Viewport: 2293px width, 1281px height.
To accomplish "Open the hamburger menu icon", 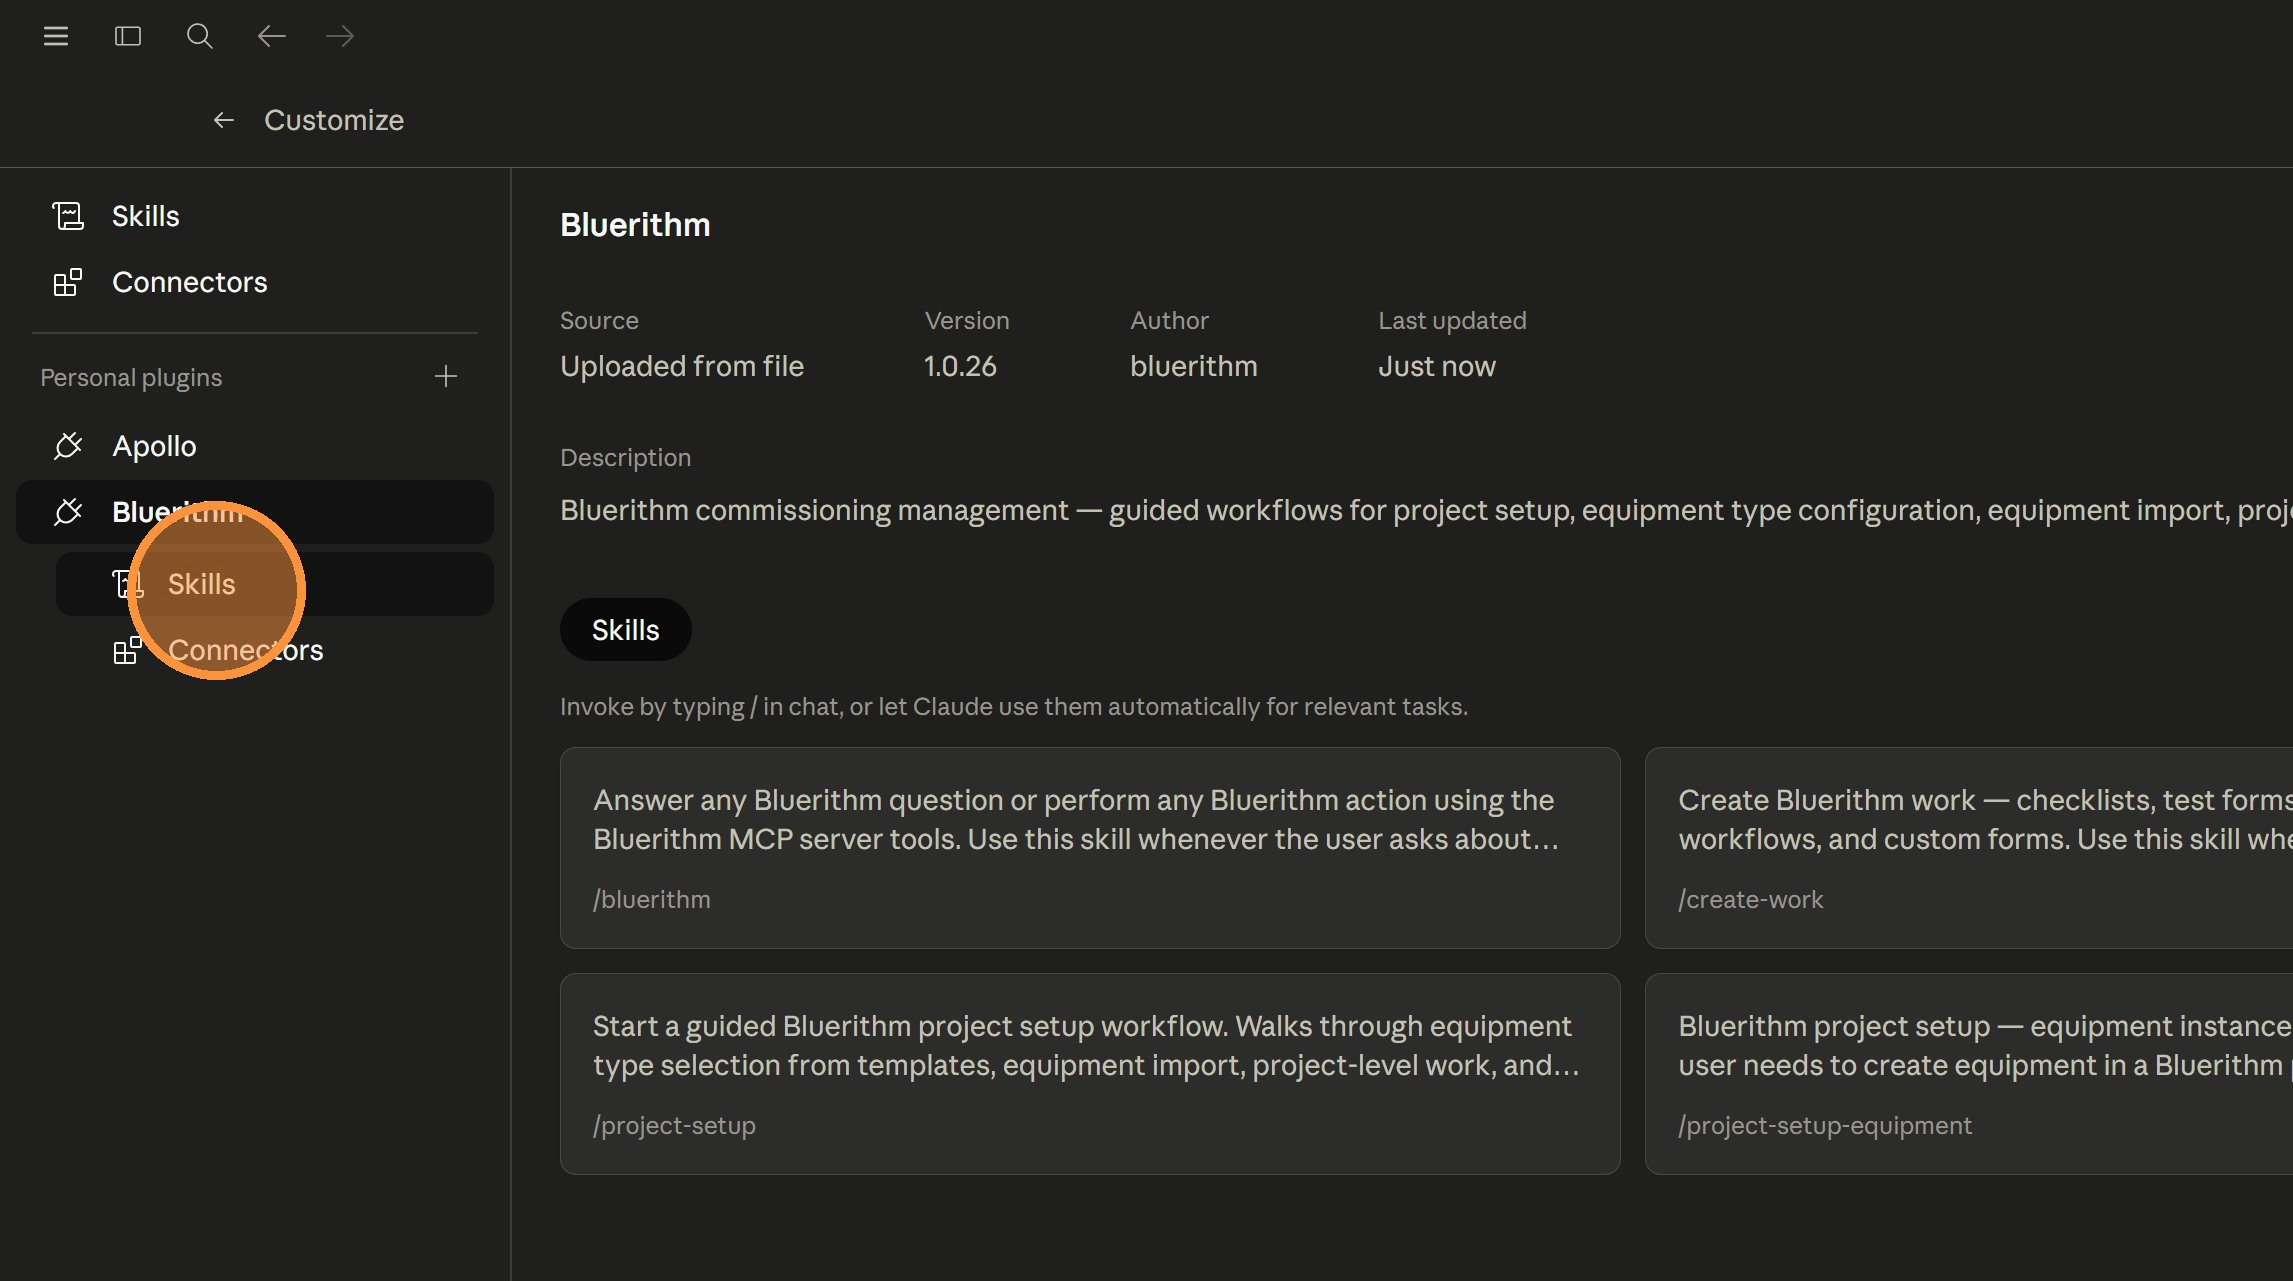I will coord(56,37).
